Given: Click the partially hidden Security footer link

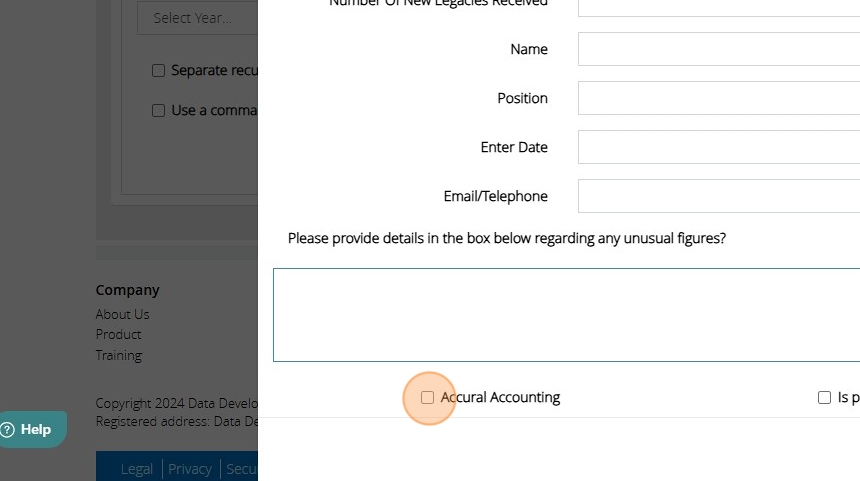Looking at the screenshot, I should click(242, 469).
